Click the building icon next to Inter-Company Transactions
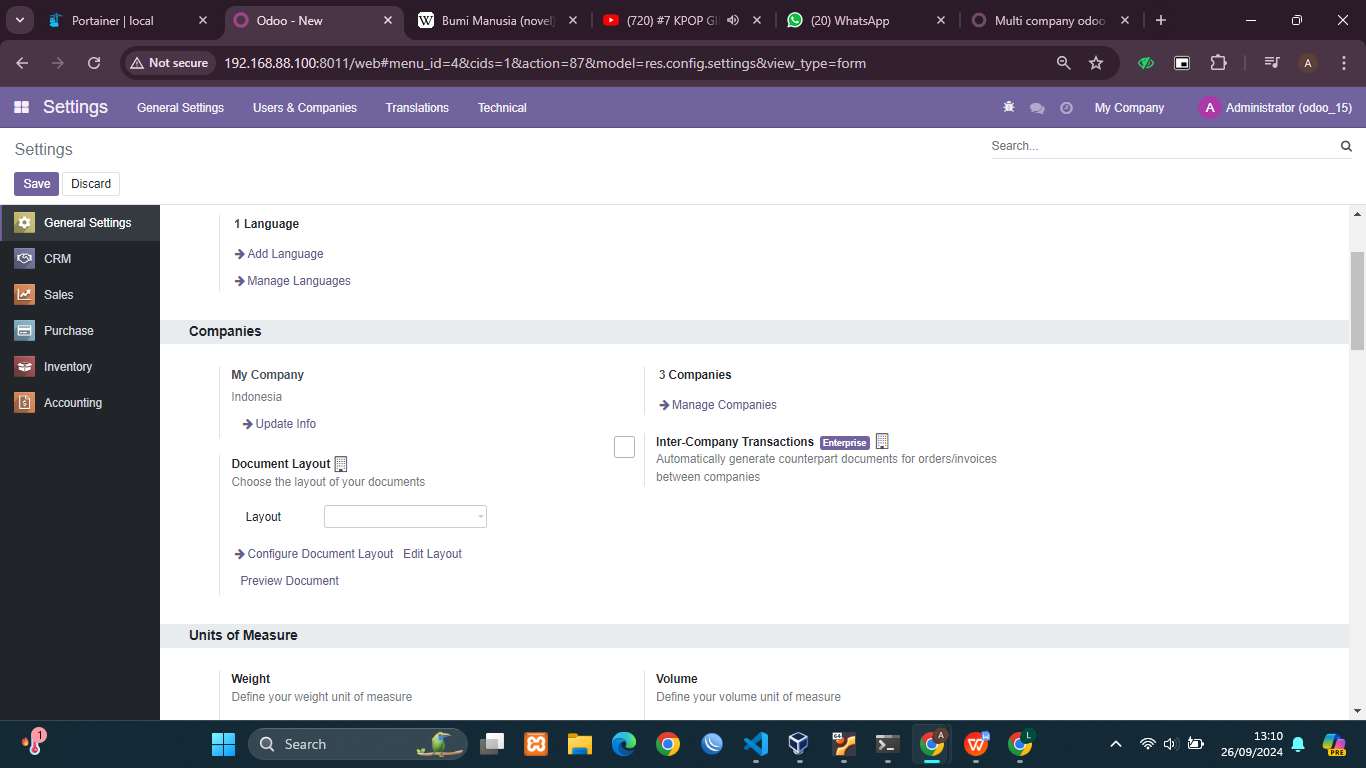 [x=882, y=441]
